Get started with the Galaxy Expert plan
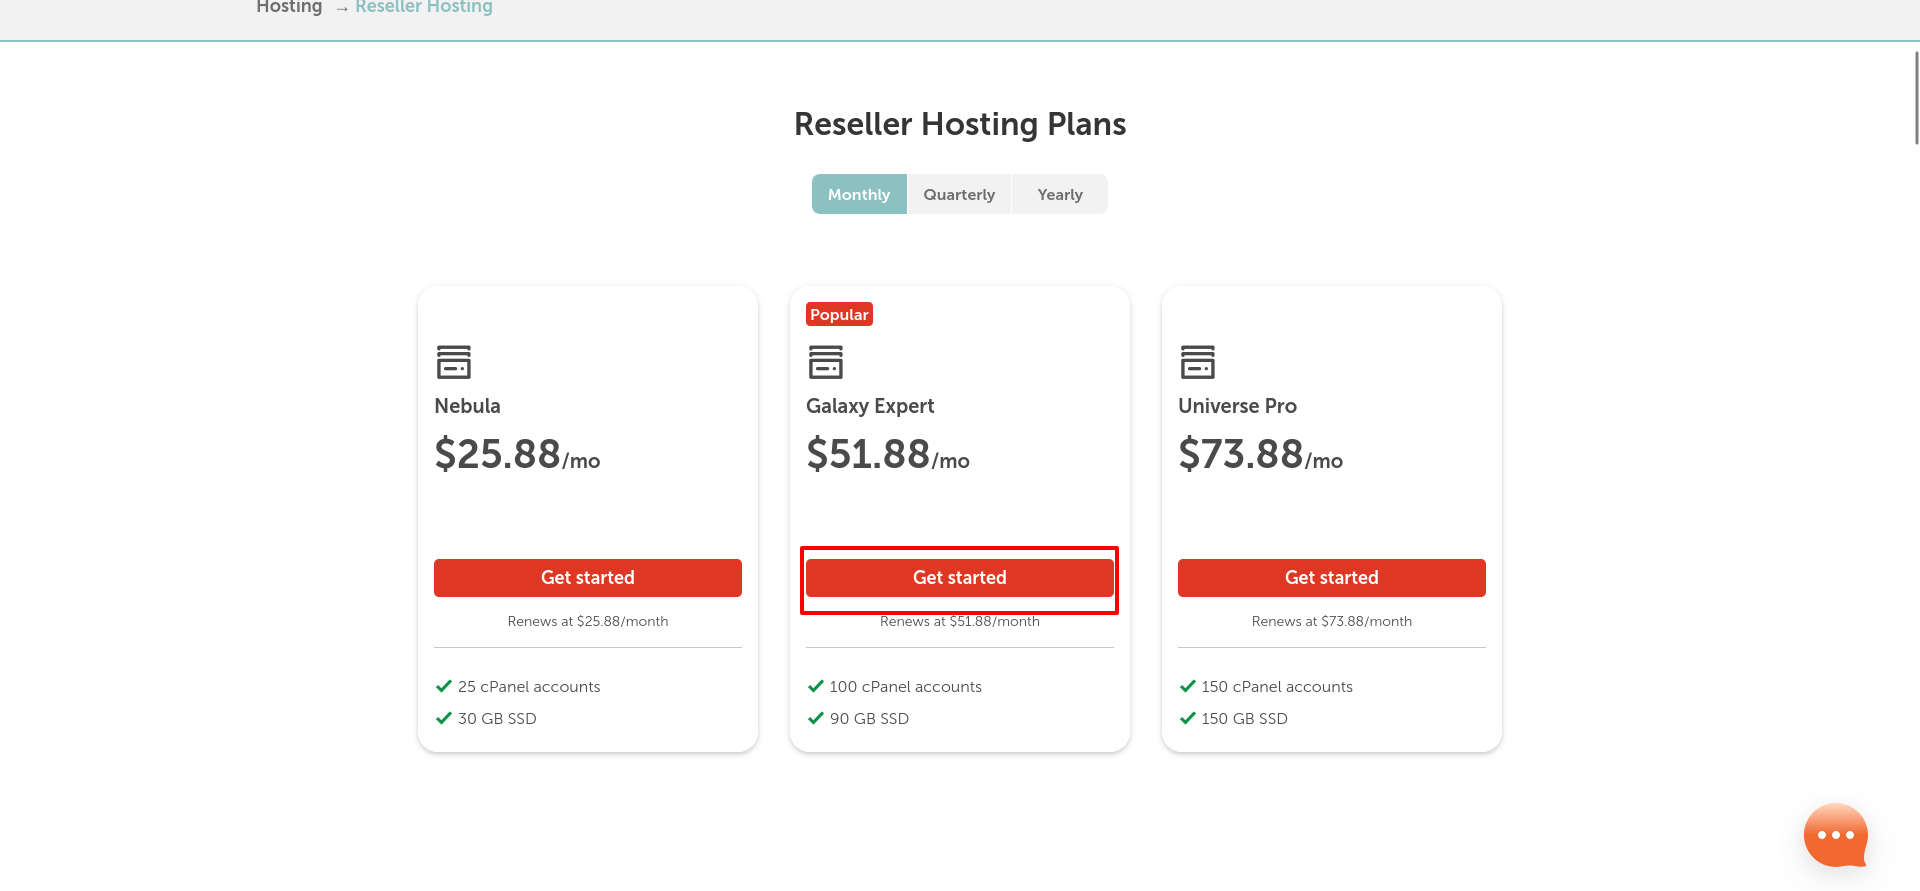The image size is (1920, 891). [x=960, y=578]
